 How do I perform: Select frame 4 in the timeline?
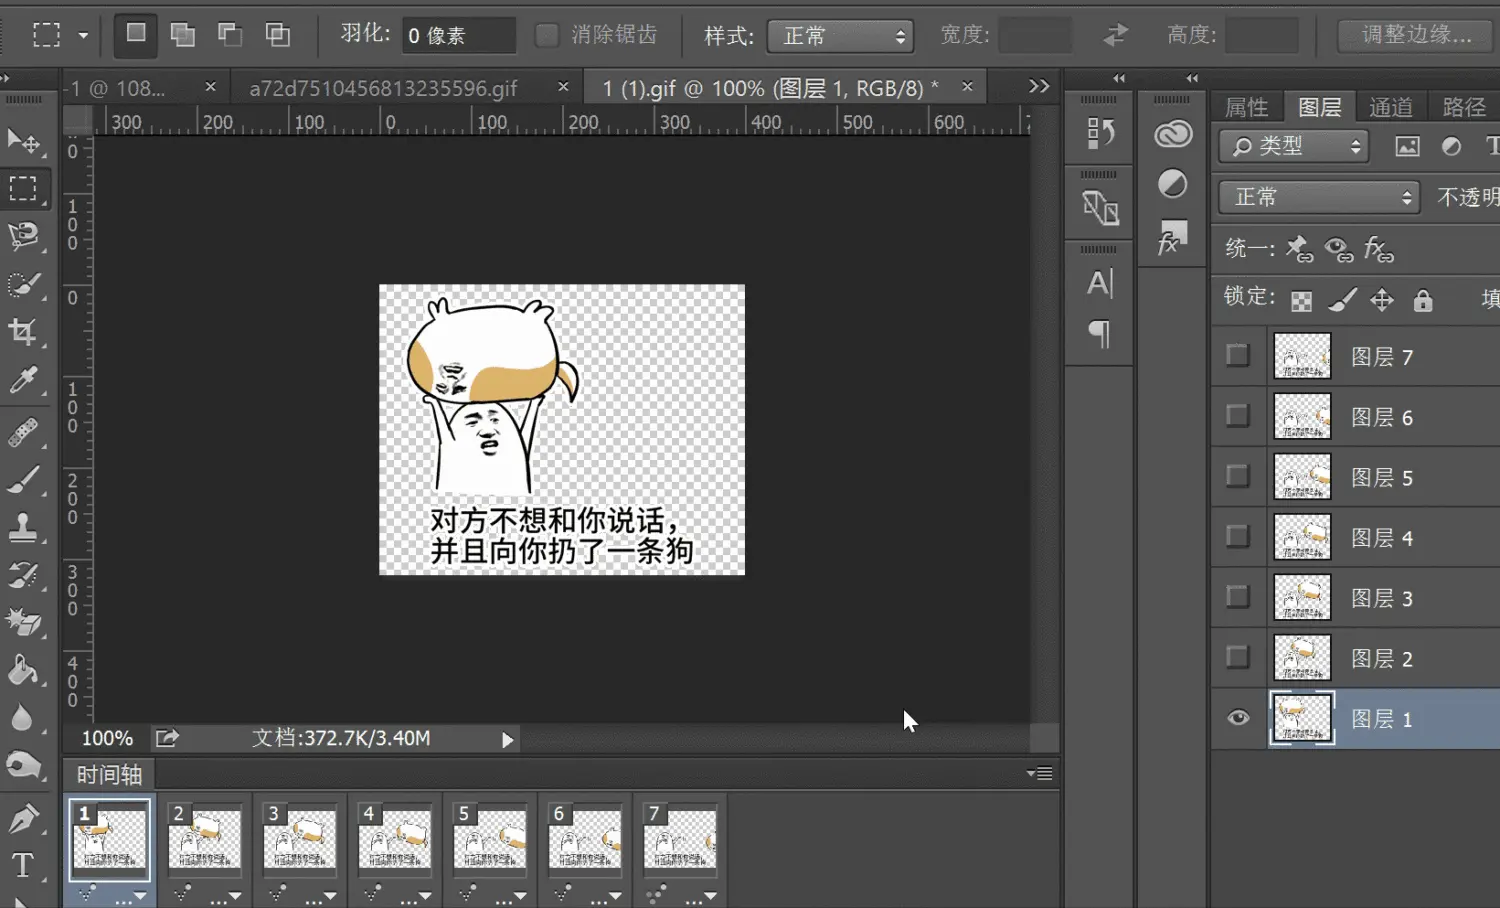[x=395, y=838]
